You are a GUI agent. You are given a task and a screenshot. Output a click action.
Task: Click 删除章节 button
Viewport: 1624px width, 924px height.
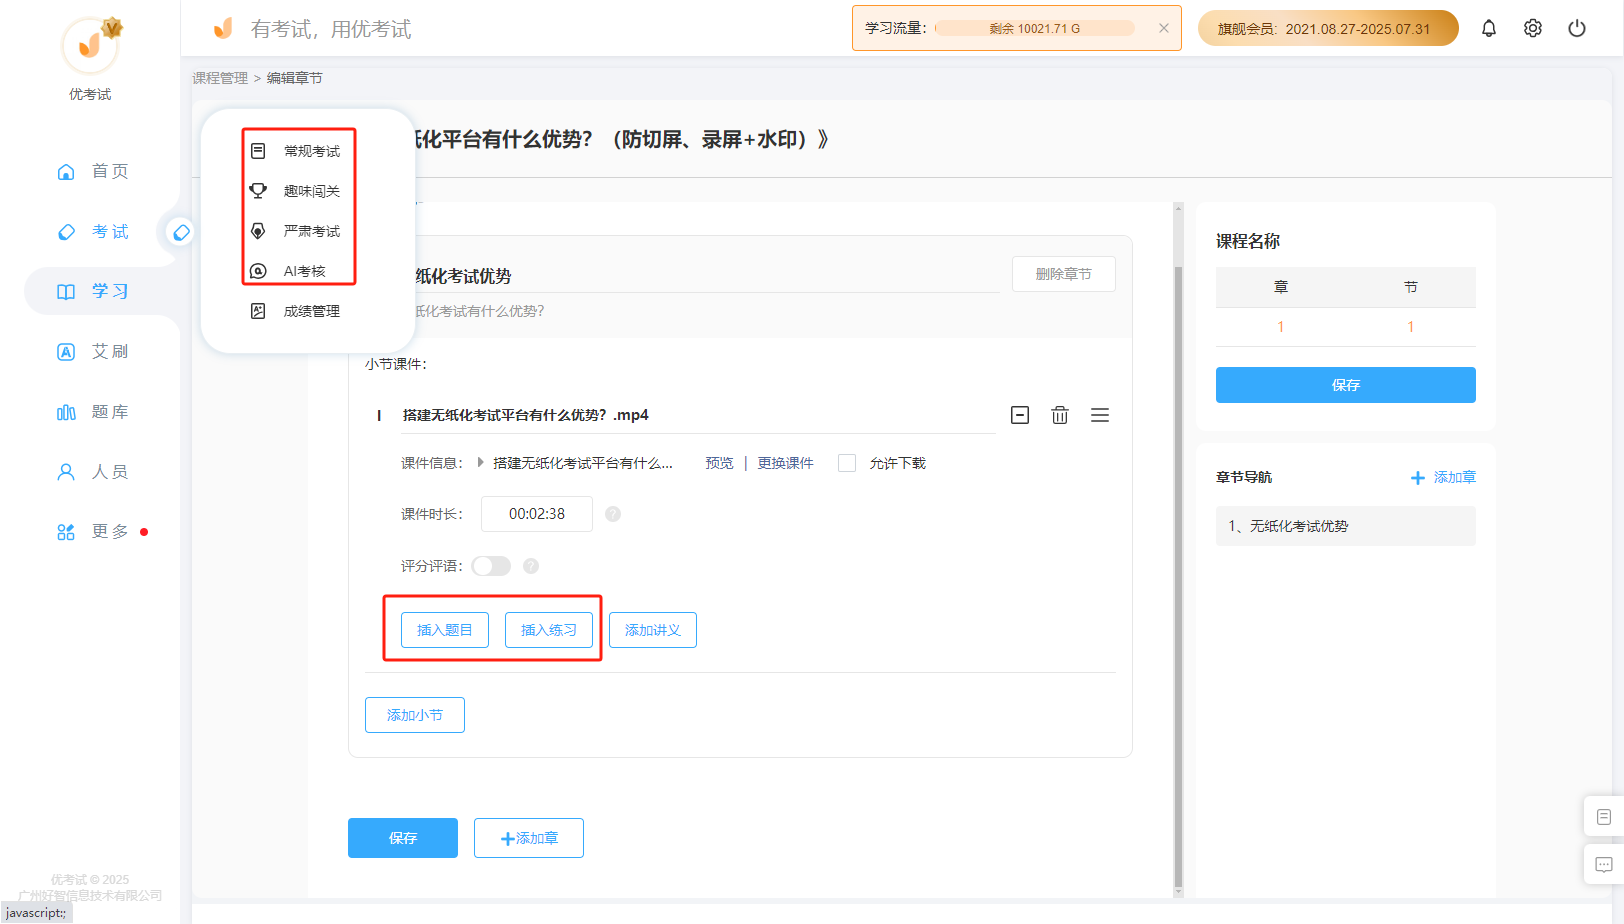(x=1064, y=274)
